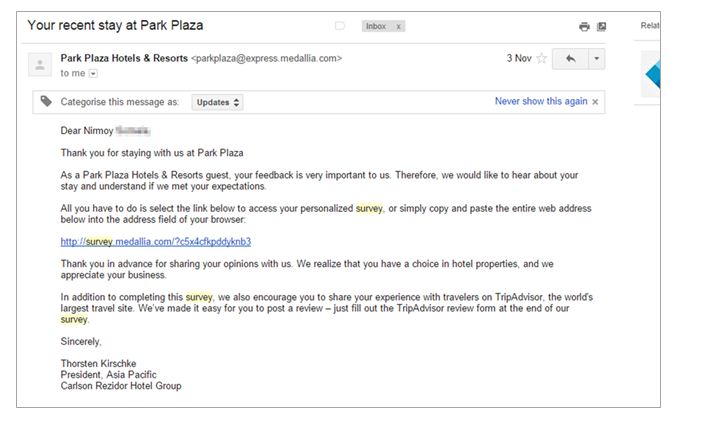Click 'Never show this again' link
This screenshot has height=428, width=715.
541,101
